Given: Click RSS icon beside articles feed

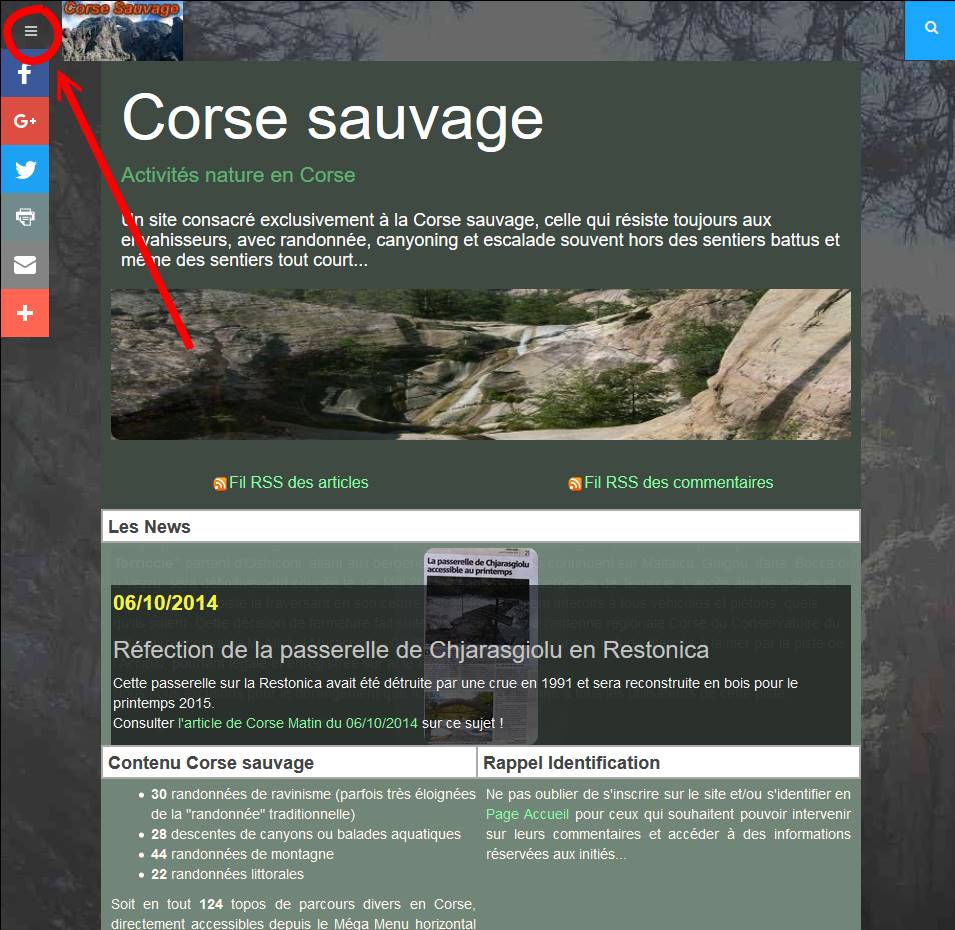Looking at the screenshot, I should tap(220, 484).
